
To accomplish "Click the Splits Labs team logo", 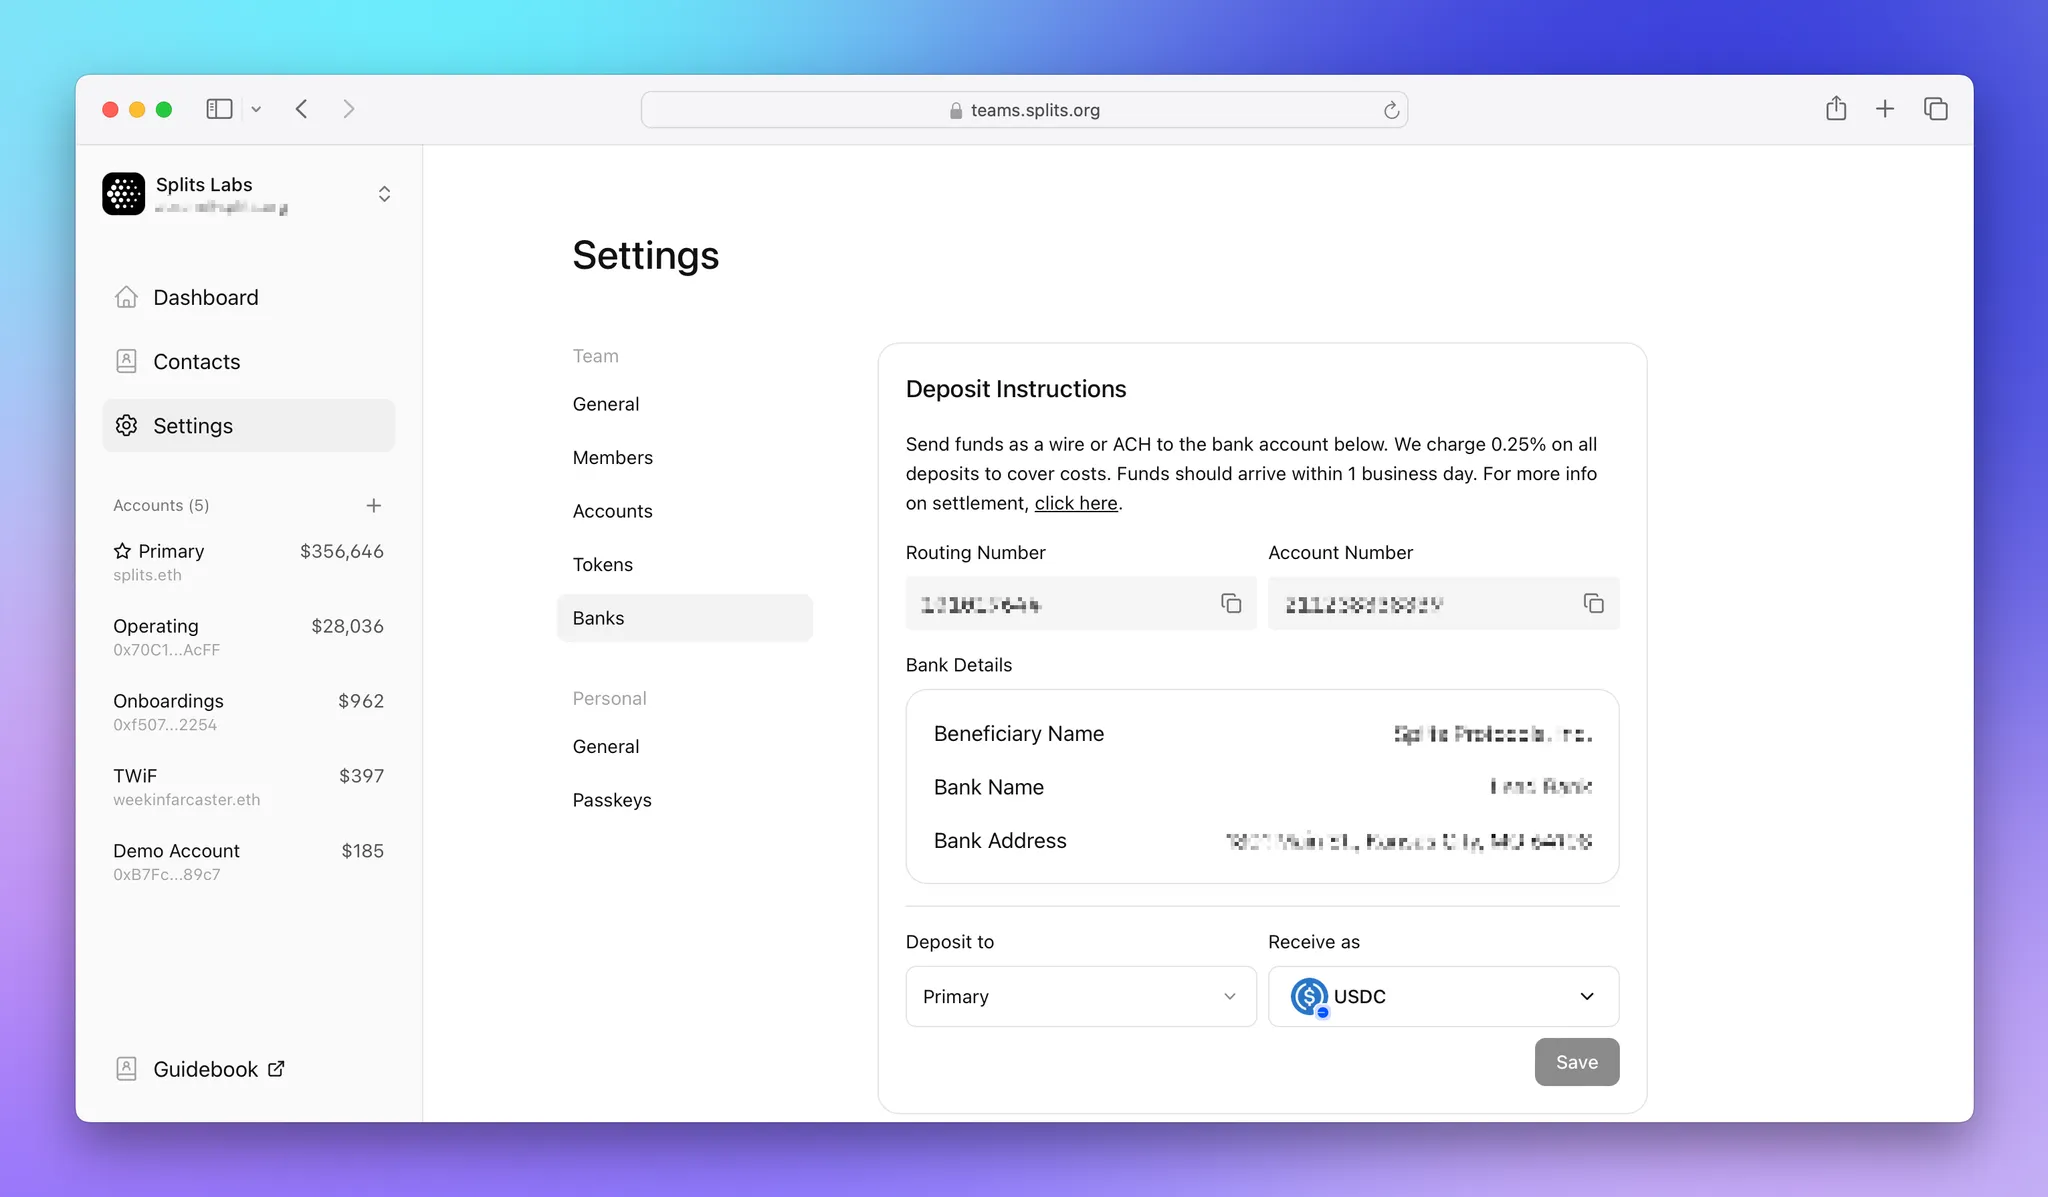I will [x=124, y=194].
